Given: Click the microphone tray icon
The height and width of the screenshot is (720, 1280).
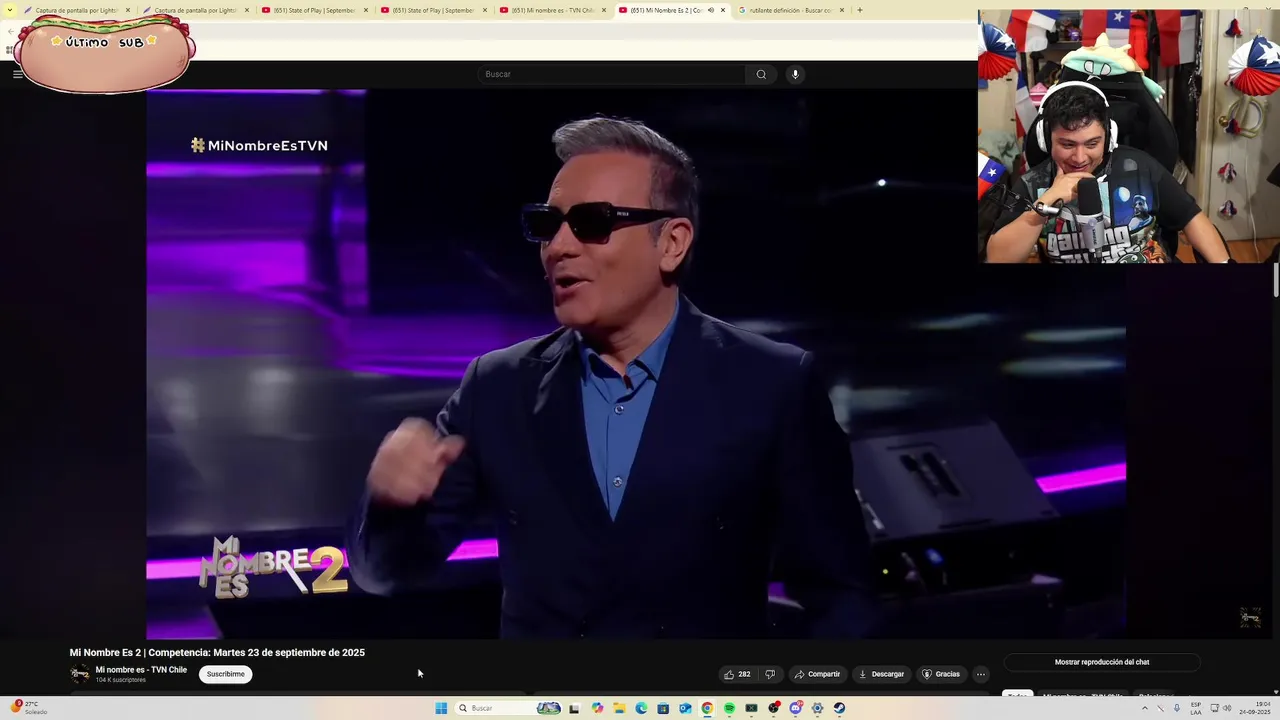Looking at the screenshot, I should pyautogui.click(x=1177, y=708).
